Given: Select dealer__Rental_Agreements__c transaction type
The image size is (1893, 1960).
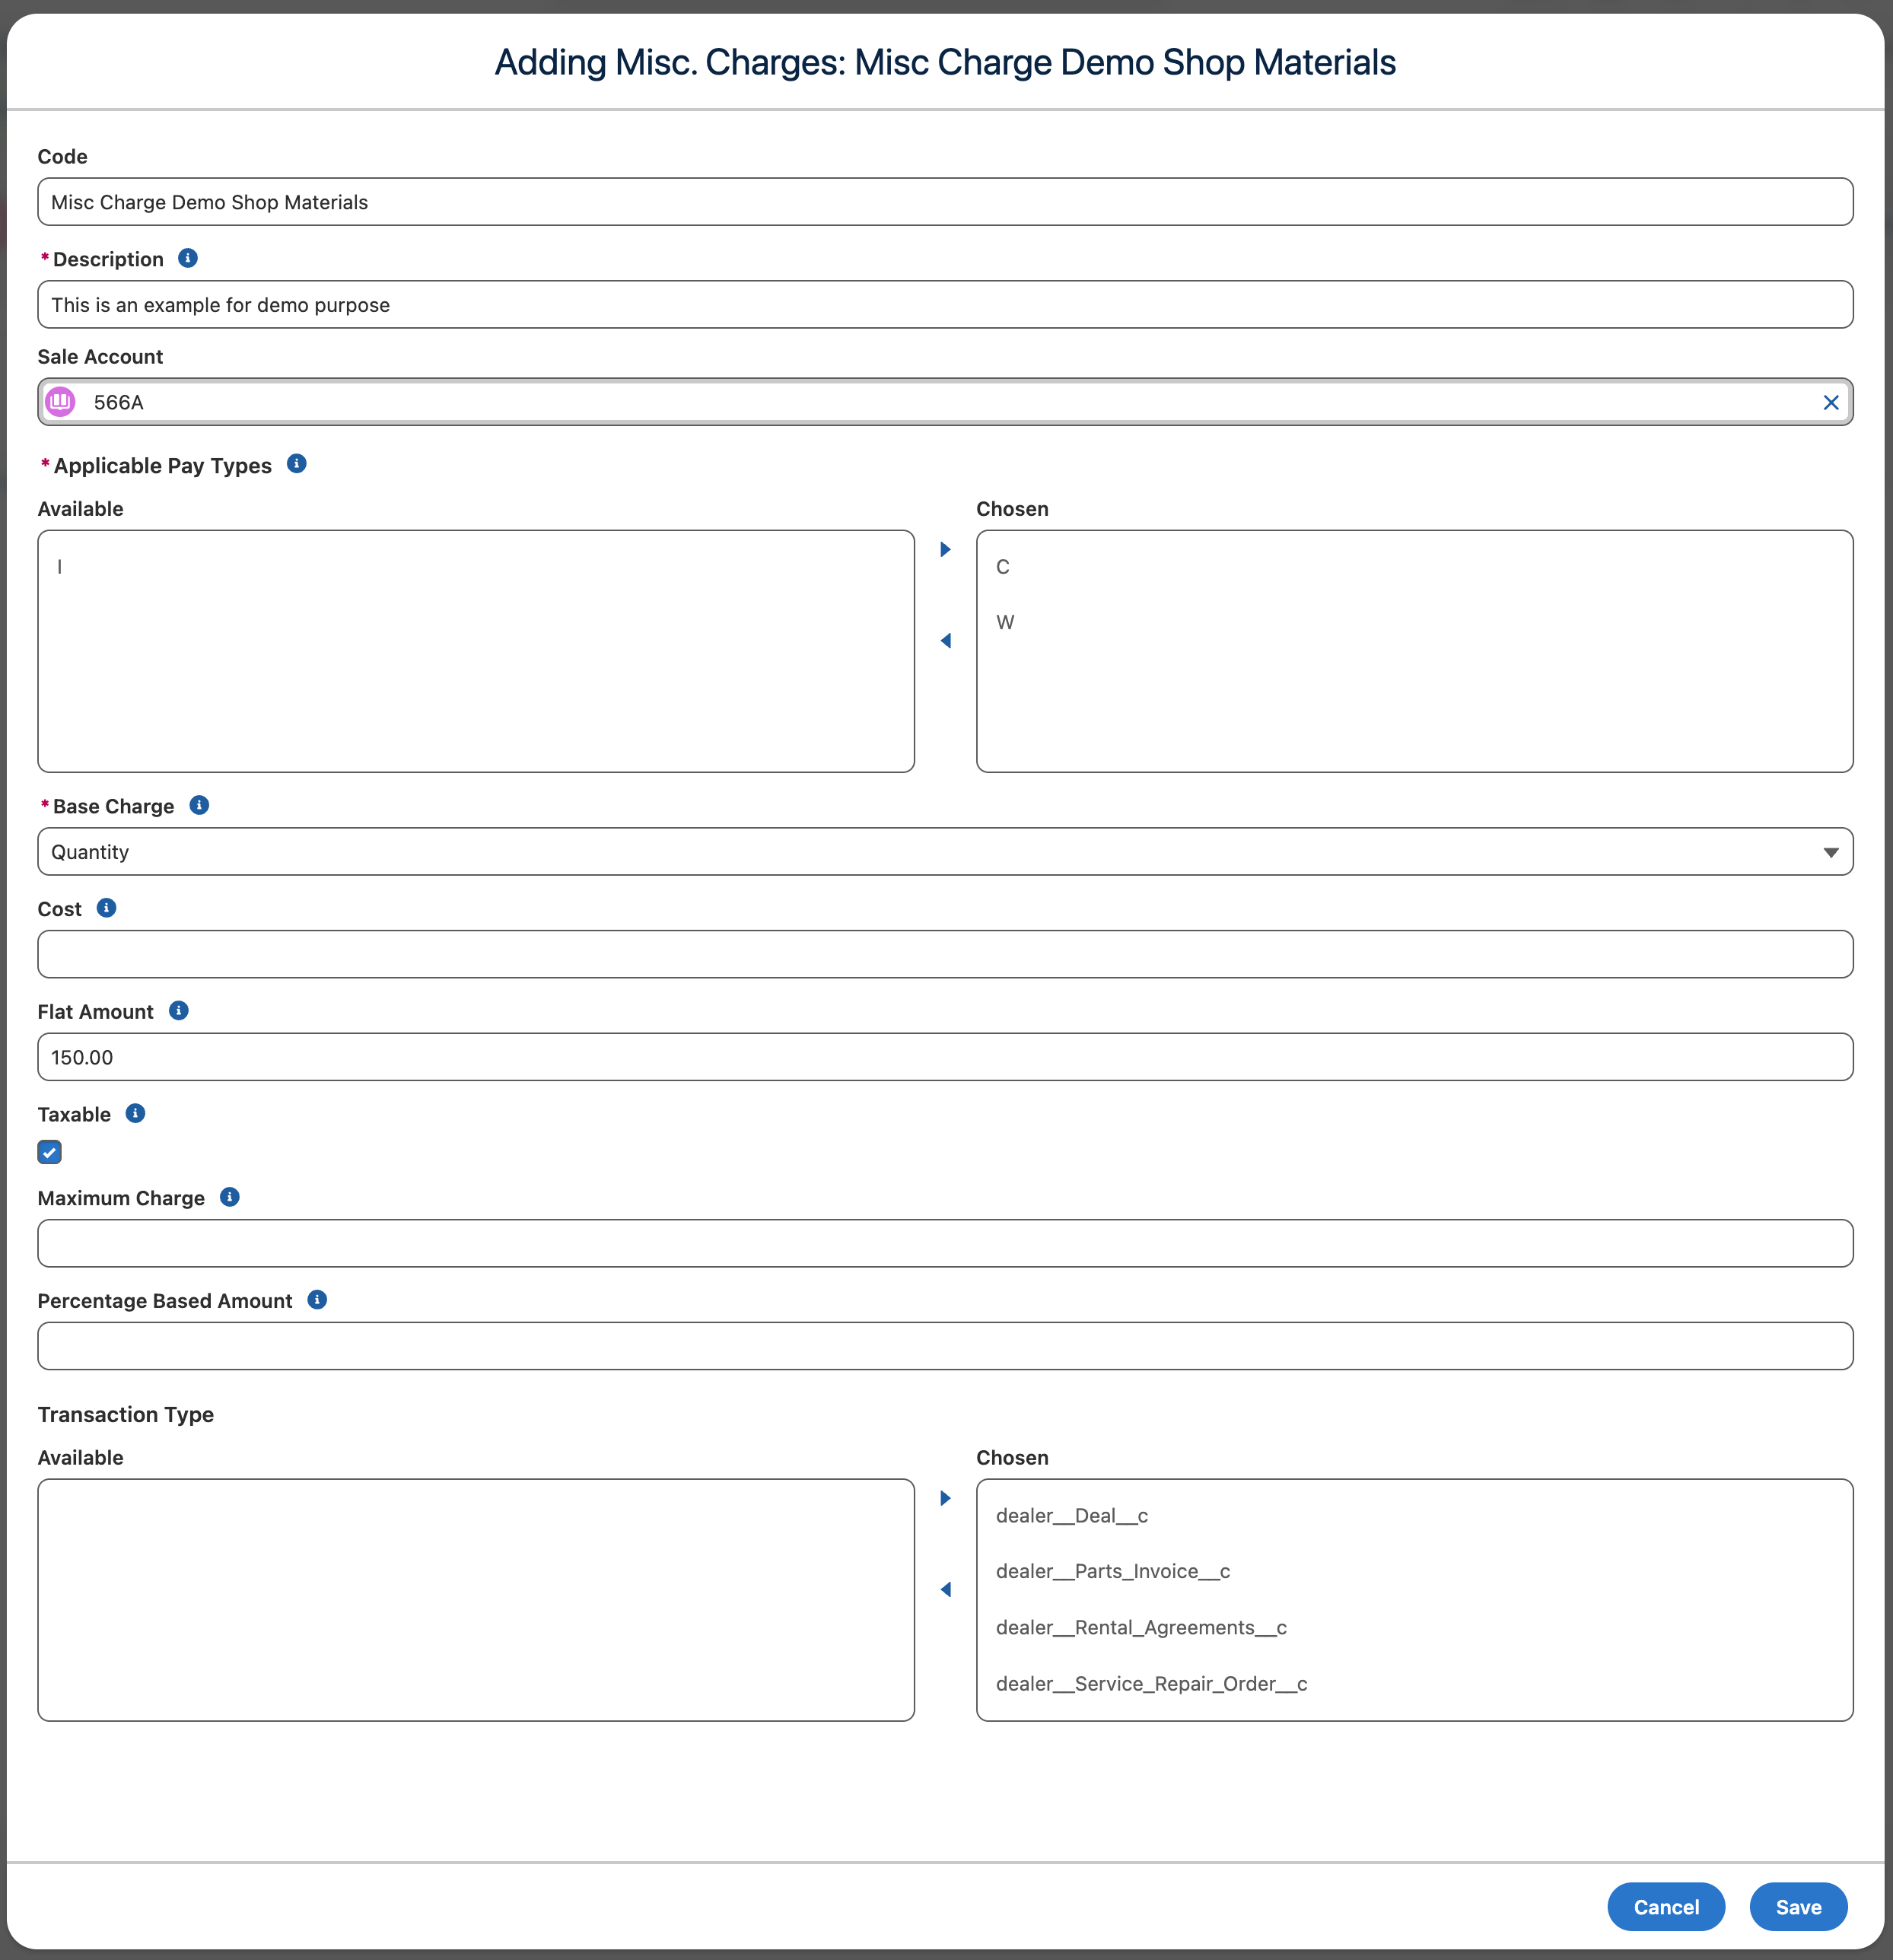Looking at the screenshot, I should coord(1414,1628).
